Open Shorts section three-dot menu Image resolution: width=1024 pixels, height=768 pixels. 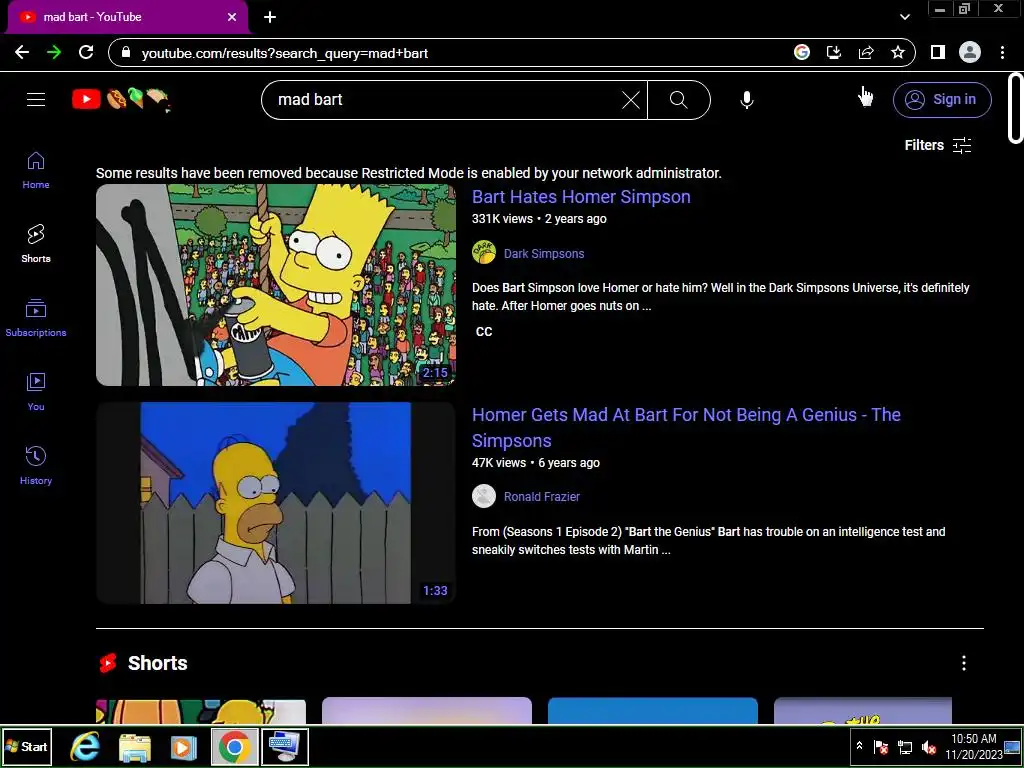[963, 663]
